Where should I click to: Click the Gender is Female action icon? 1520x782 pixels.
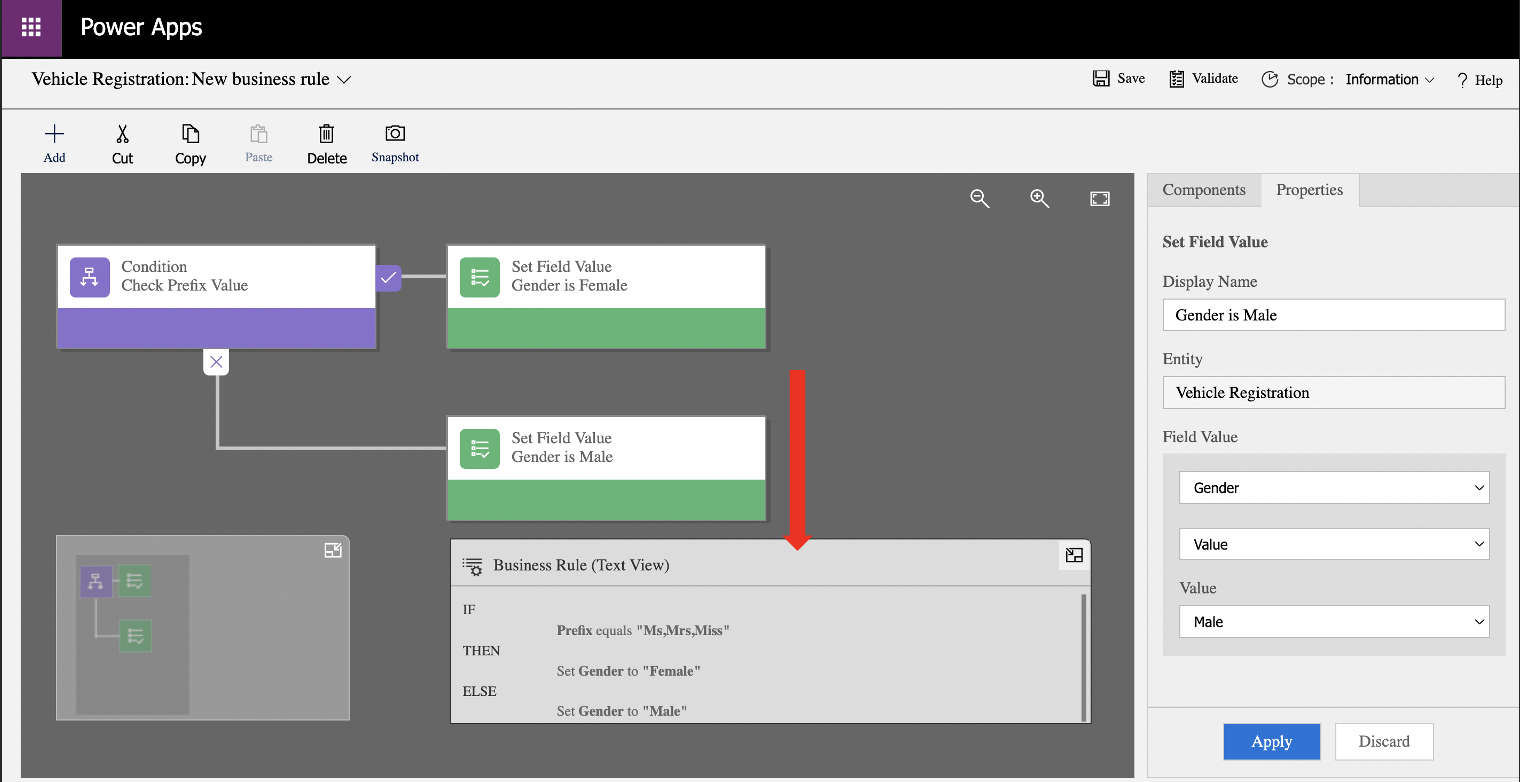pyautogui.click(x=480, y=277)
